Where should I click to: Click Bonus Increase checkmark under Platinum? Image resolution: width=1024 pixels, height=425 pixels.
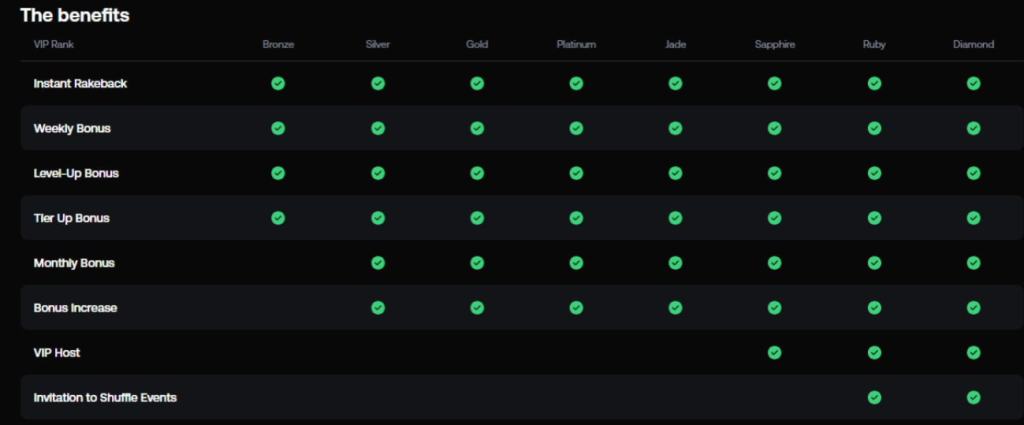coord(576,308)
